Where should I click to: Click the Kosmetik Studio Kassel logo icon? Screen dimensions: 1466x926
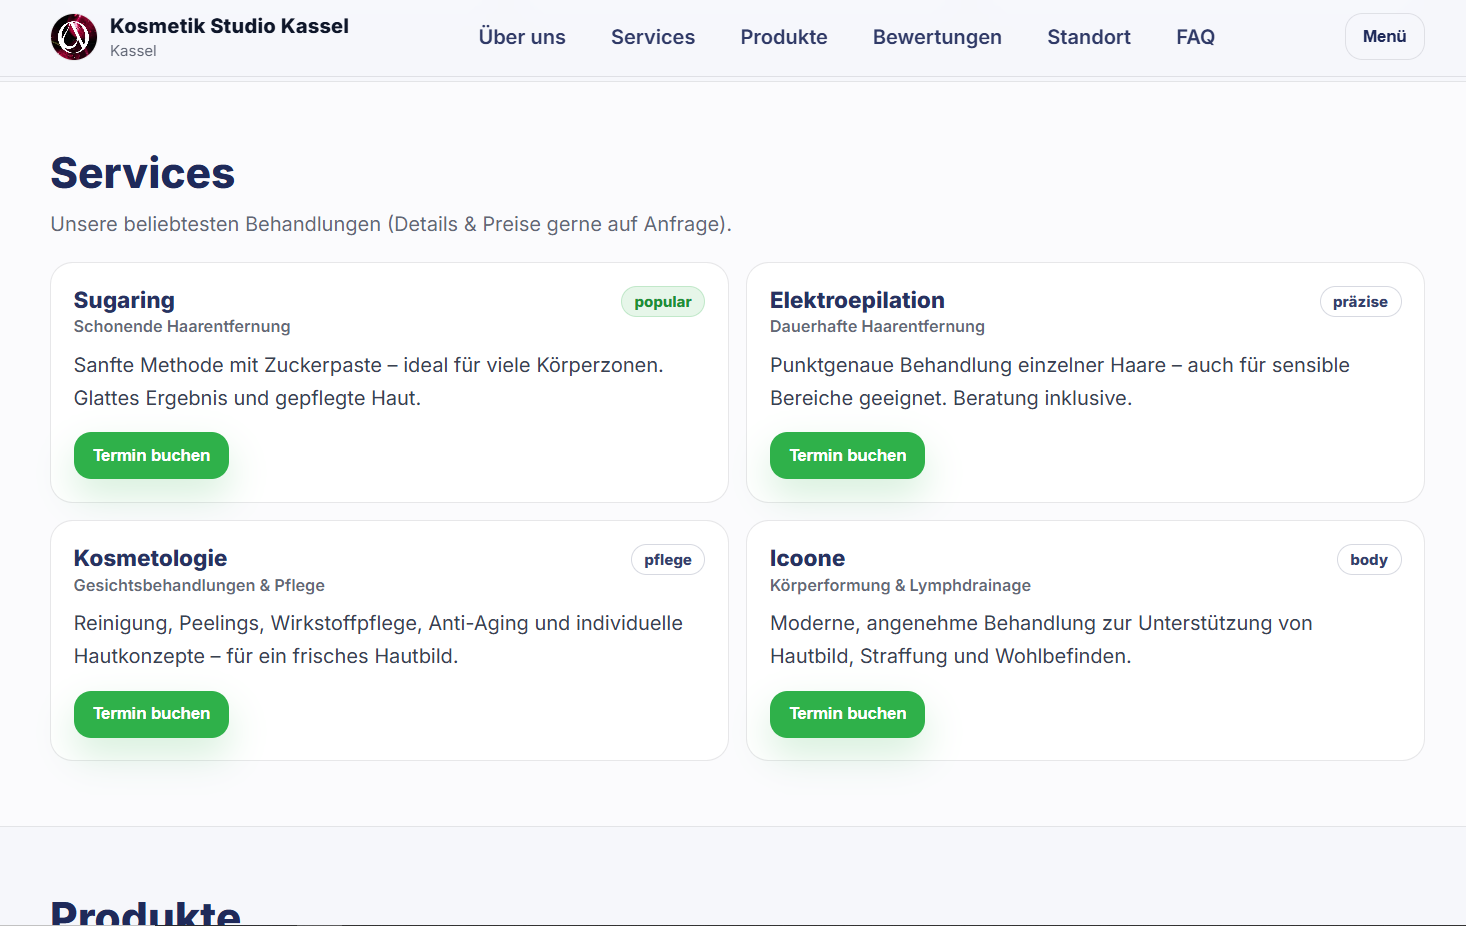pos(74,37)
